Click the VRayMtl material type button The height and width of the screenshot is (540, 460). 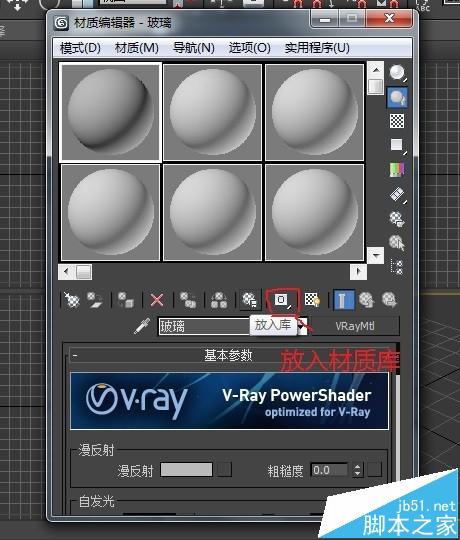pyautogui.click(x=355, y=326)
